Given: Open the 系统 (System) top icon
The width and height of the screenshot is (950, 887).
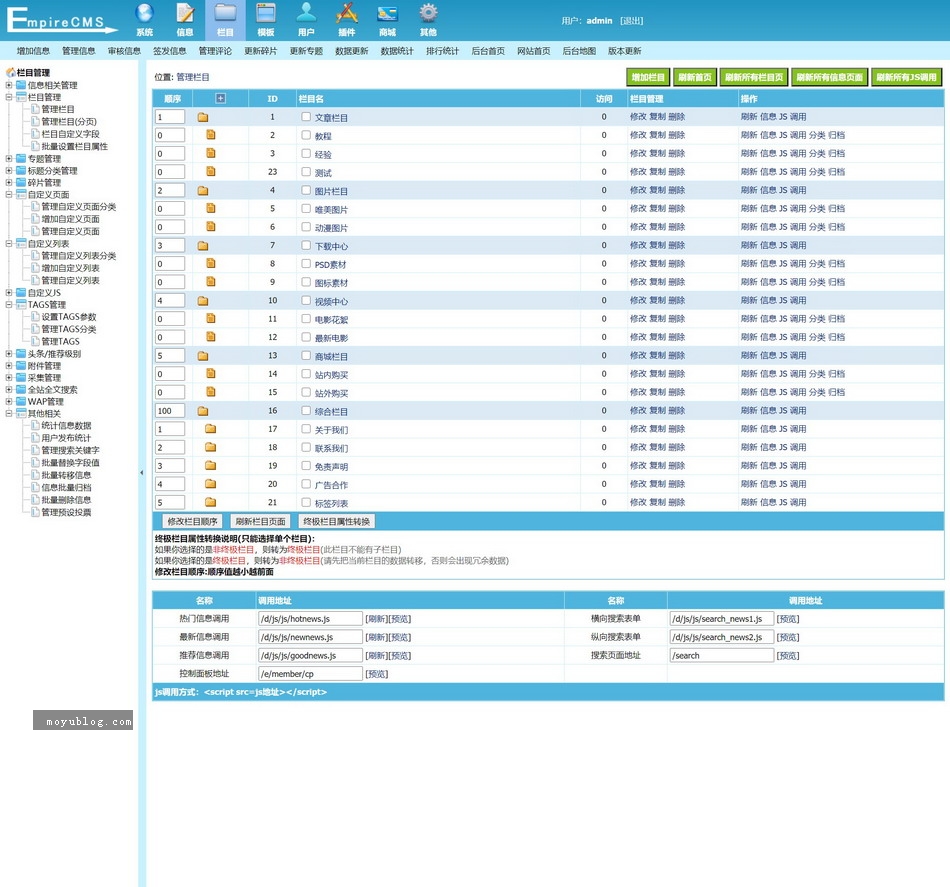Looking at the screenshot, I should coord(144,20).
